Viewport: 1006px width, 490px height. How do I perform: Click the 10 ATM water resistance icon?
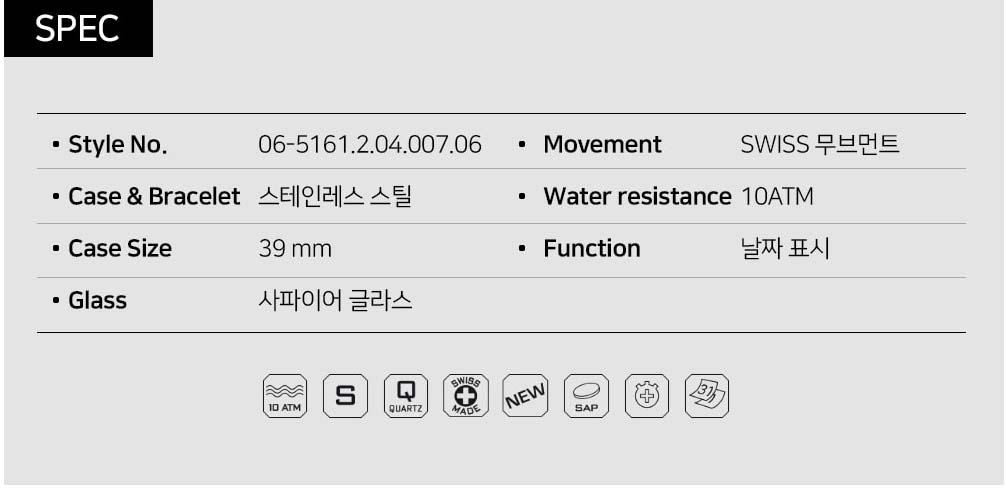click(285, 396)
